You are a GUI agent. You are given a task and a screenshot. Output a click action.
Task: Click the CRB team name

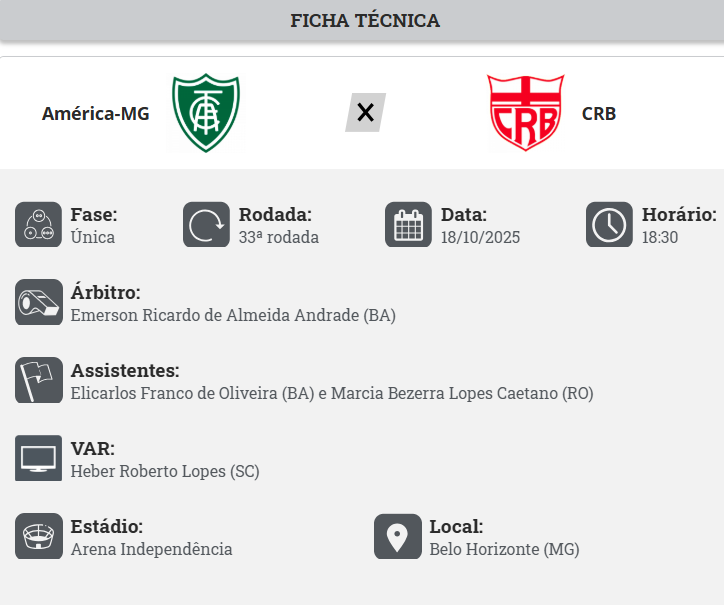tap(599, 114)
